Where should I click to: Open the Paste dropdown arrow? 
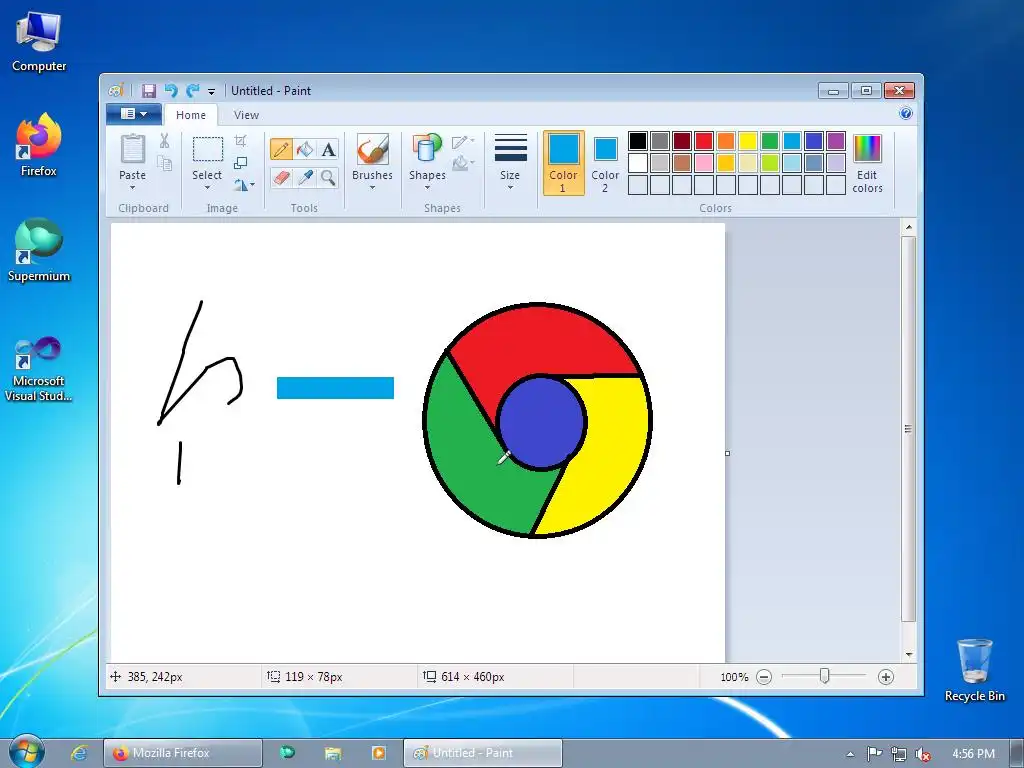[x=133, y=188]
